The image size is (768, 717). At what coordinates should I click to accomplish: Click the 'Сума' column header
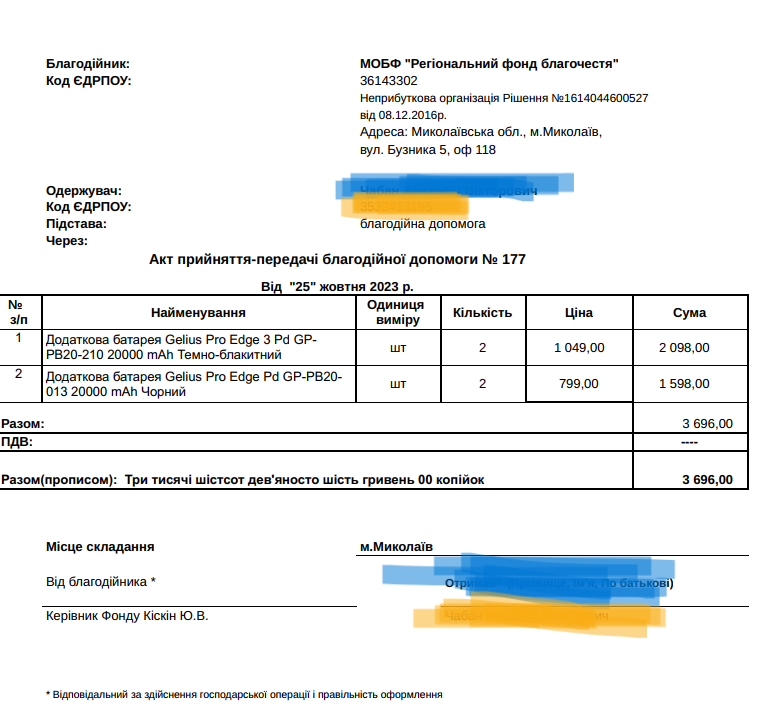[x=689, y=312]
